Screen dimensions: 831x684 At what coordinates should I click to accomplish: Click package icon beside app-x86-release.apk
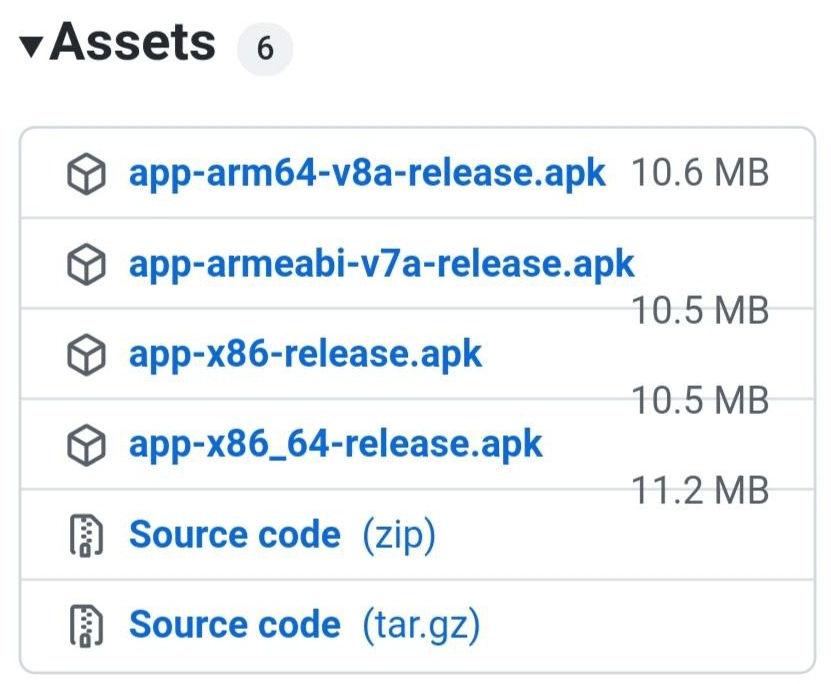pyautogui.click(x=86, y=354)
